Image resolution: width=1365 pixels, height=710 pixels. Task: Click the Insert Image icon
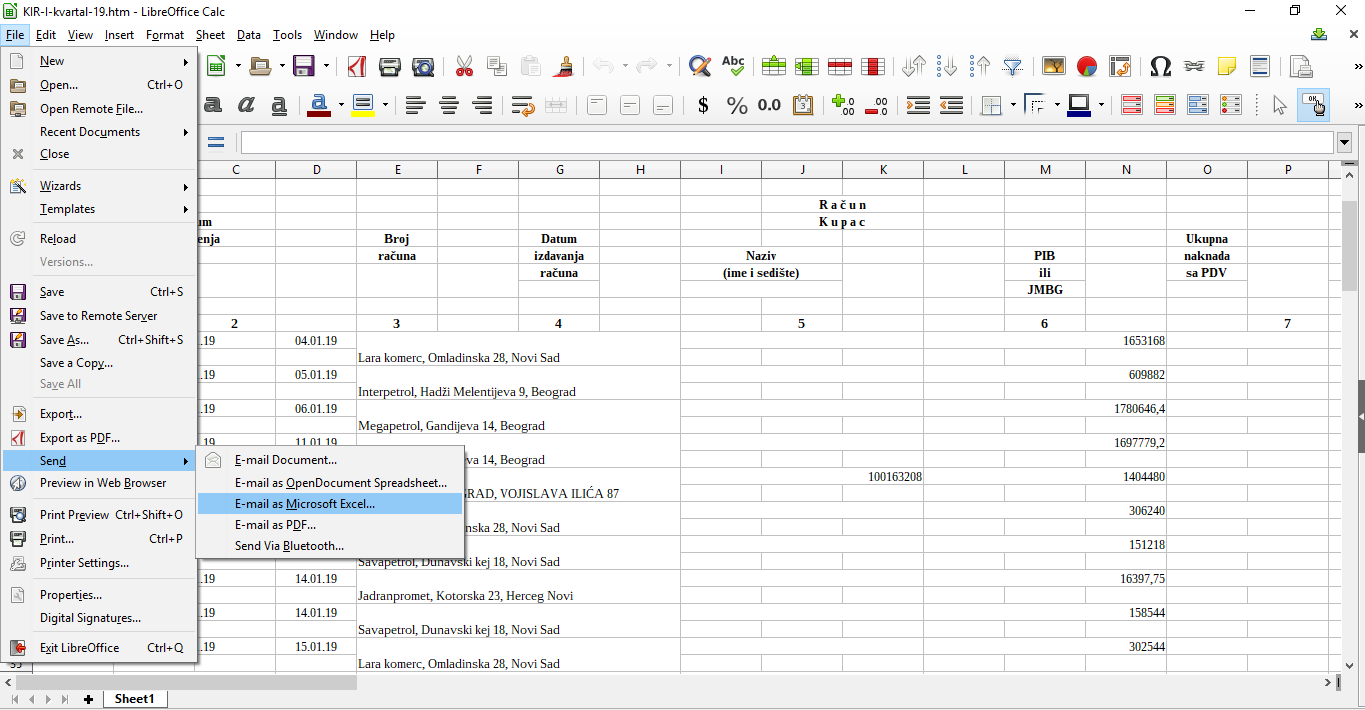point(1053,66)
